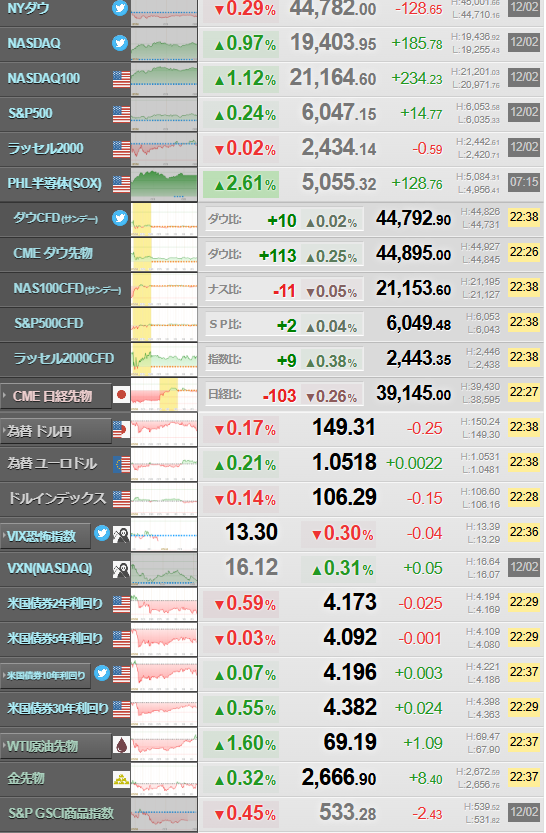The image size is (546, 833).
Task: Click the ▲1.60% change in WTI原油先物 row
Action: point(241,744)
